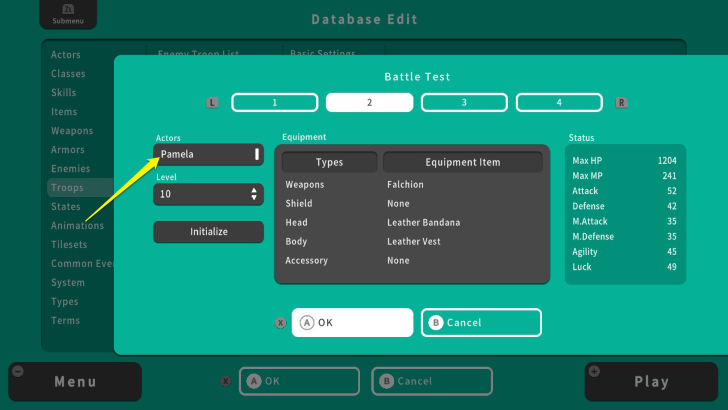Viewport: 728px width, 410px height.
Task: Adjust Level stepper arrows
Action: coord(254,194)
